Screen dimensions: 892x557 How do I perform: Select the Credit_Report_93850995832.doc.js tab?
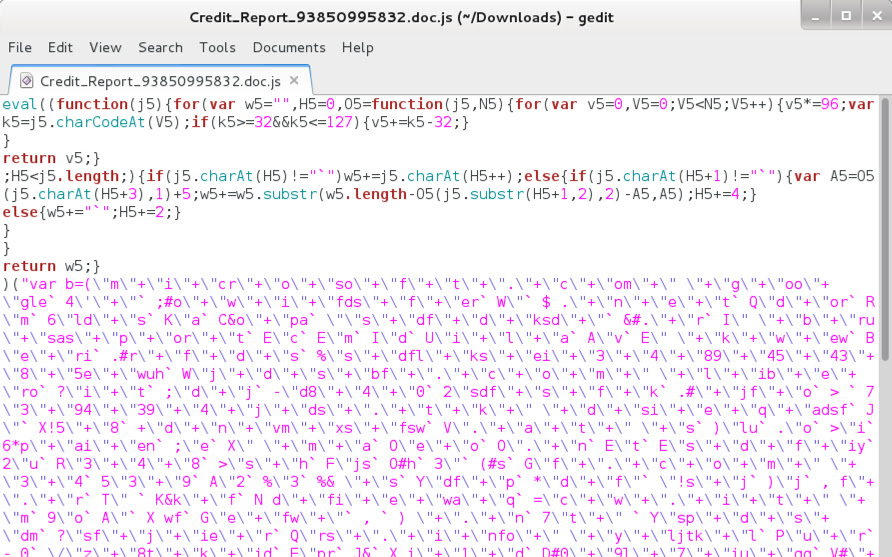tap(160, 81)
